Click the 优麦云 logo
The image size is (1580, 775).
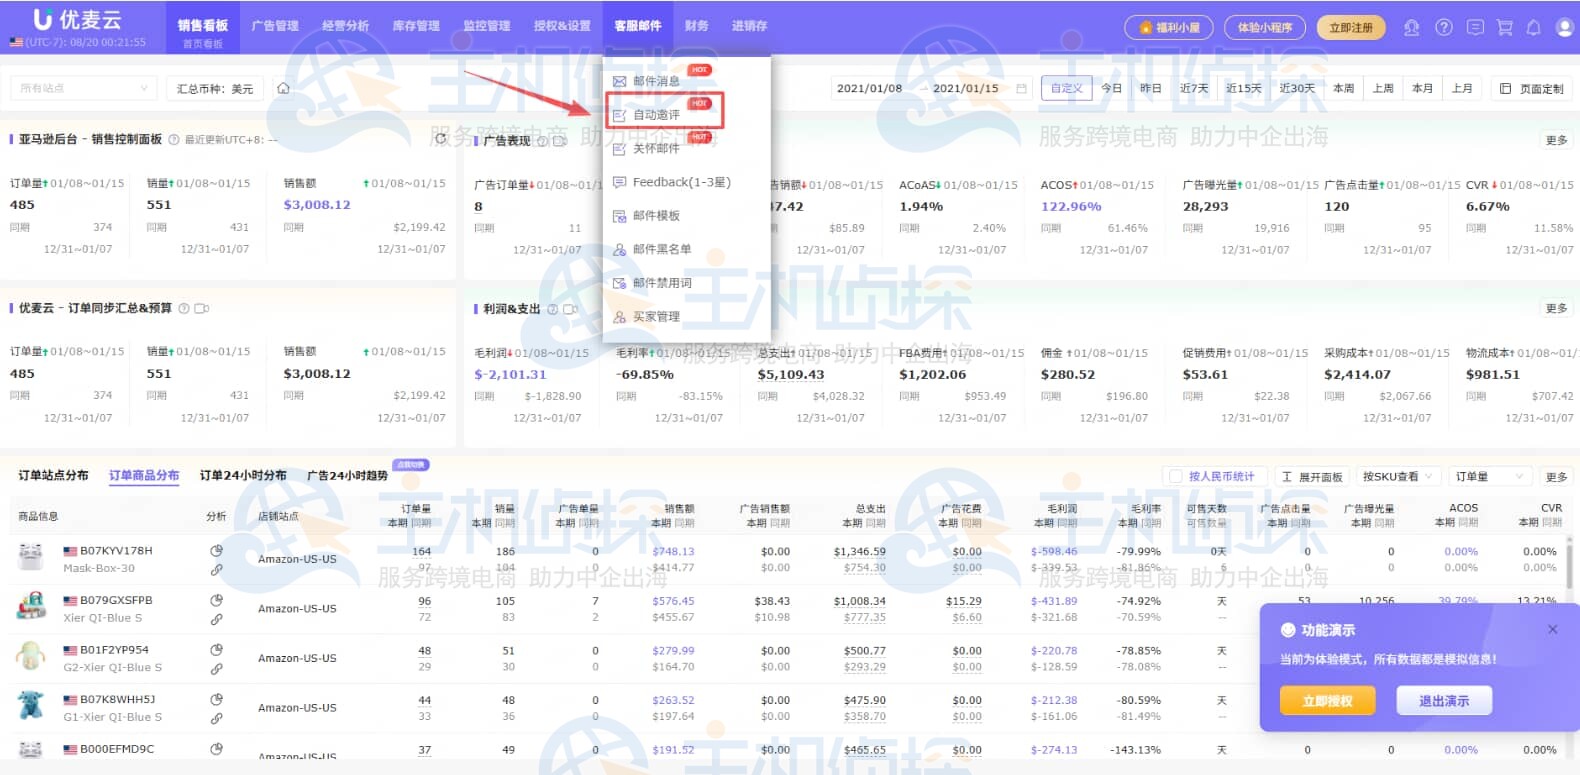pos(78,19)
